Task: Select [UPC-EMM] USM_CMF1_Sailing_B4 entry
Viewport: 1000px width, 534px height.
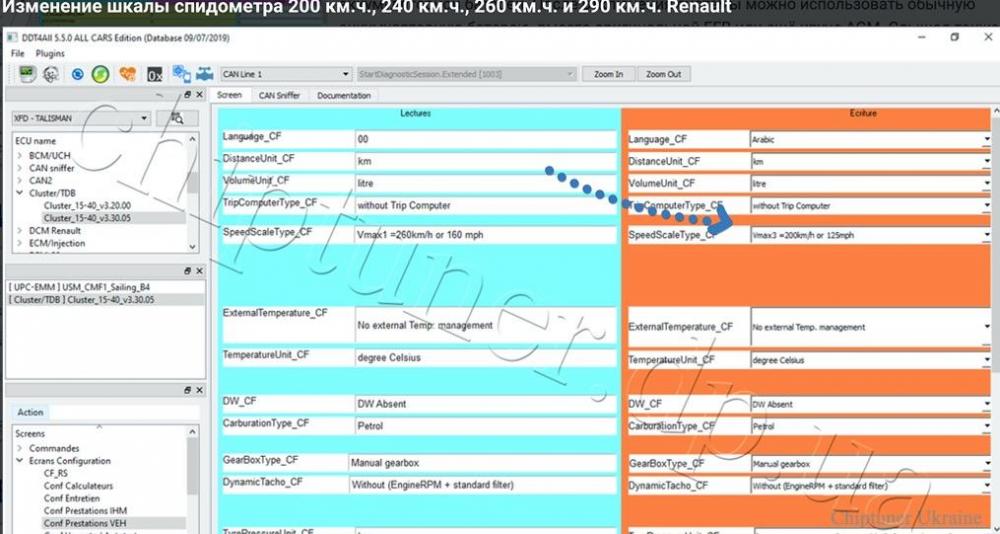Action: coord(80,287)
